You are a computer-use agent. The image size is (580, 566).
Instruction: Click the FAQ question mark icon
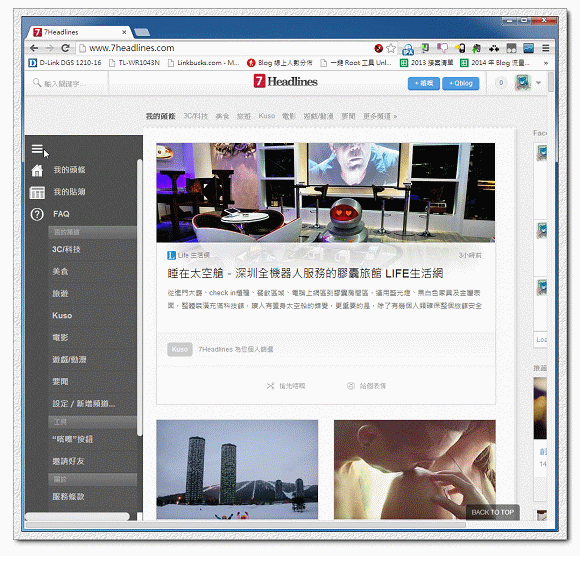pyautogui.click(x=37, y=214)
